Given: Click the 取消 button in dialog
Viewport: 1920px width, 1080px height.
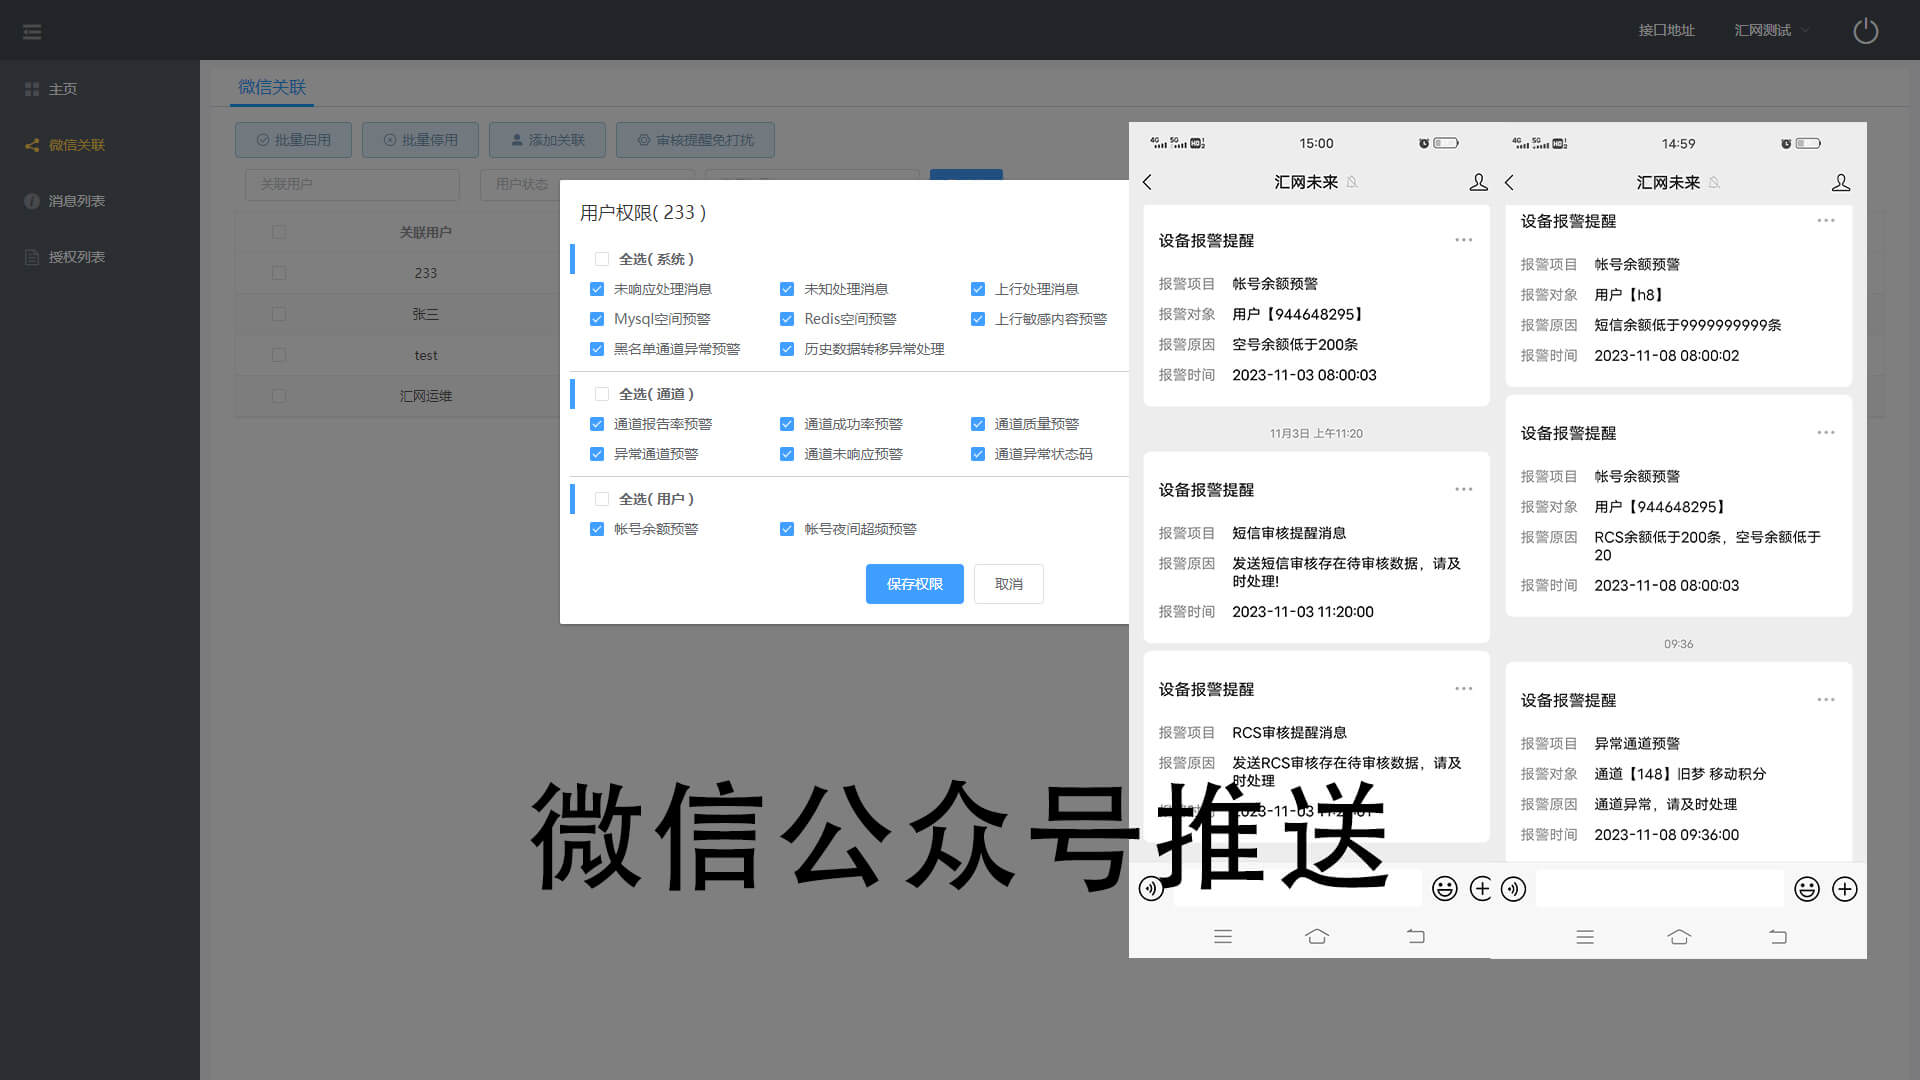Looking at the screenshot, I should pos(1008,584).
